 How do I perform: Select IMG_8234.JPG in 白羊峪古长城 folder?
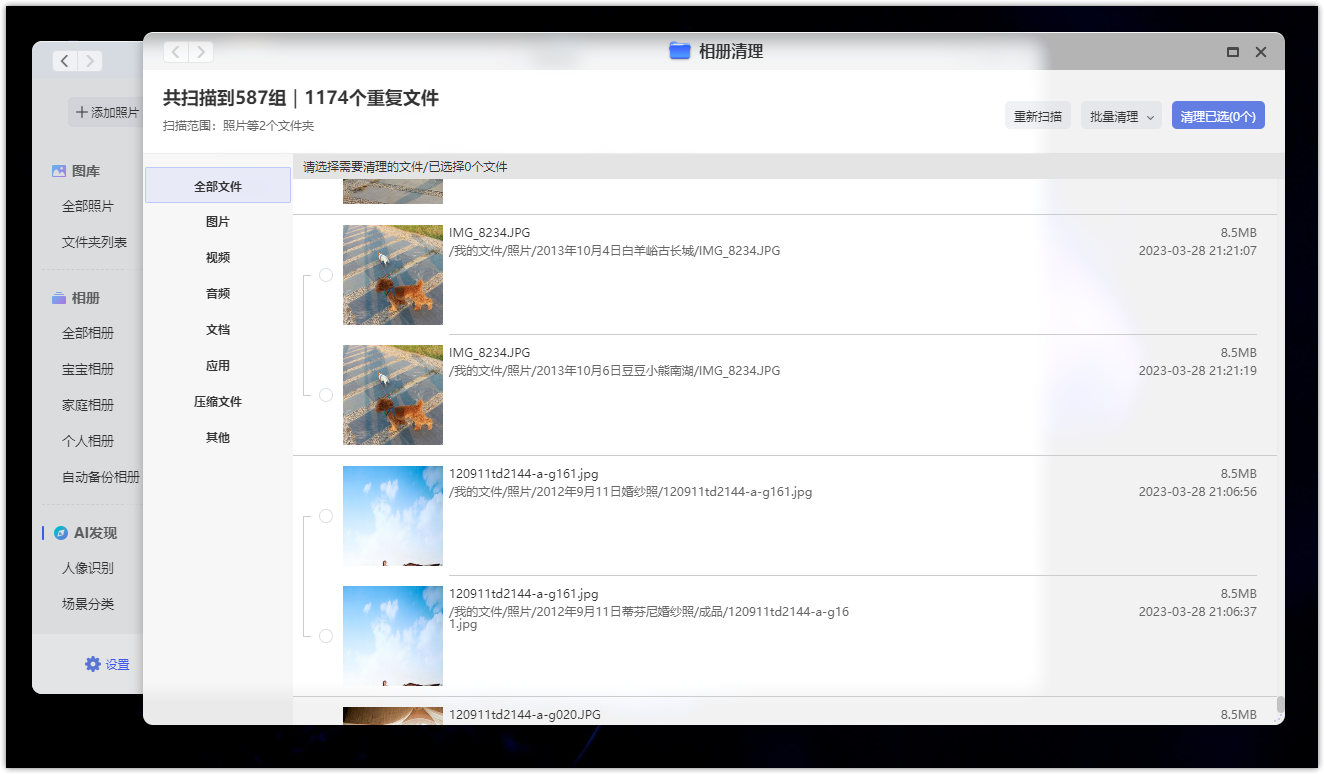[326, 275]
